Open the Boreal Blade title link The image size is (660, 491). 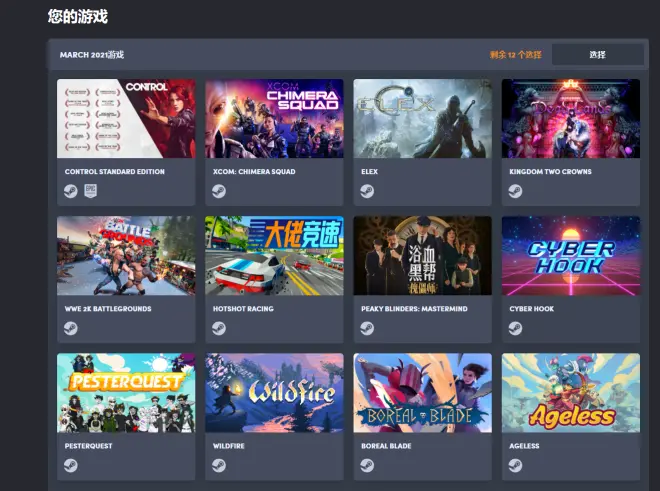(386, 446)
